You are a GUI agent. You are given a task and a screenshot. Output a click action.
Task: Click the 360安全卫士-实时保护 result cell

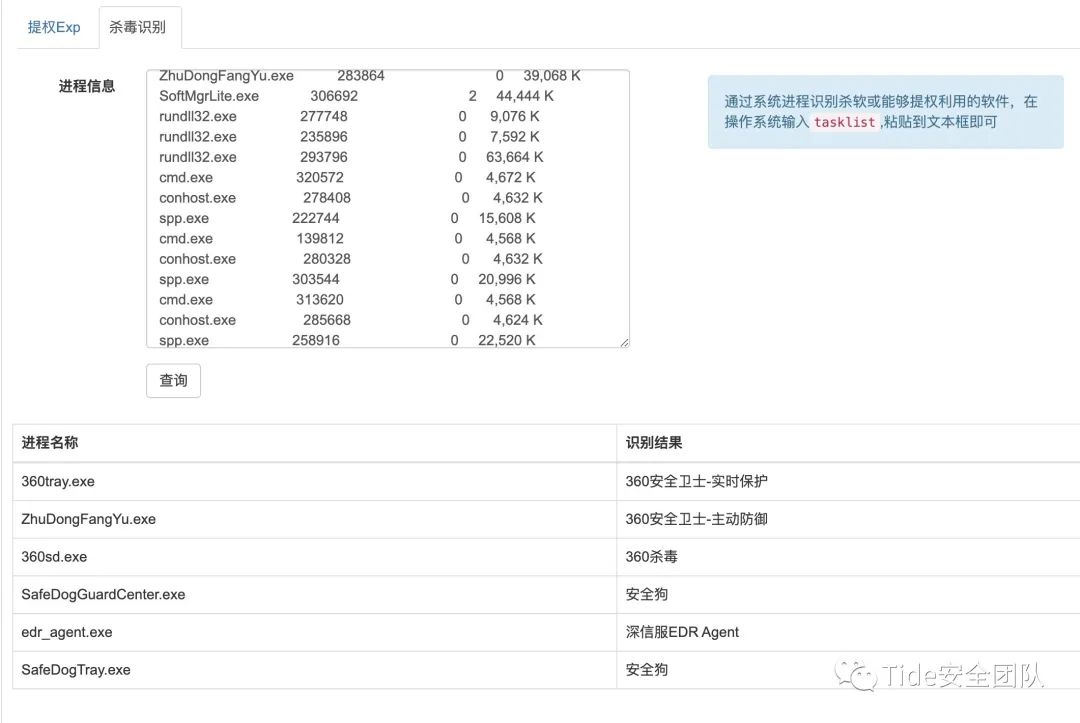(849, 481)
